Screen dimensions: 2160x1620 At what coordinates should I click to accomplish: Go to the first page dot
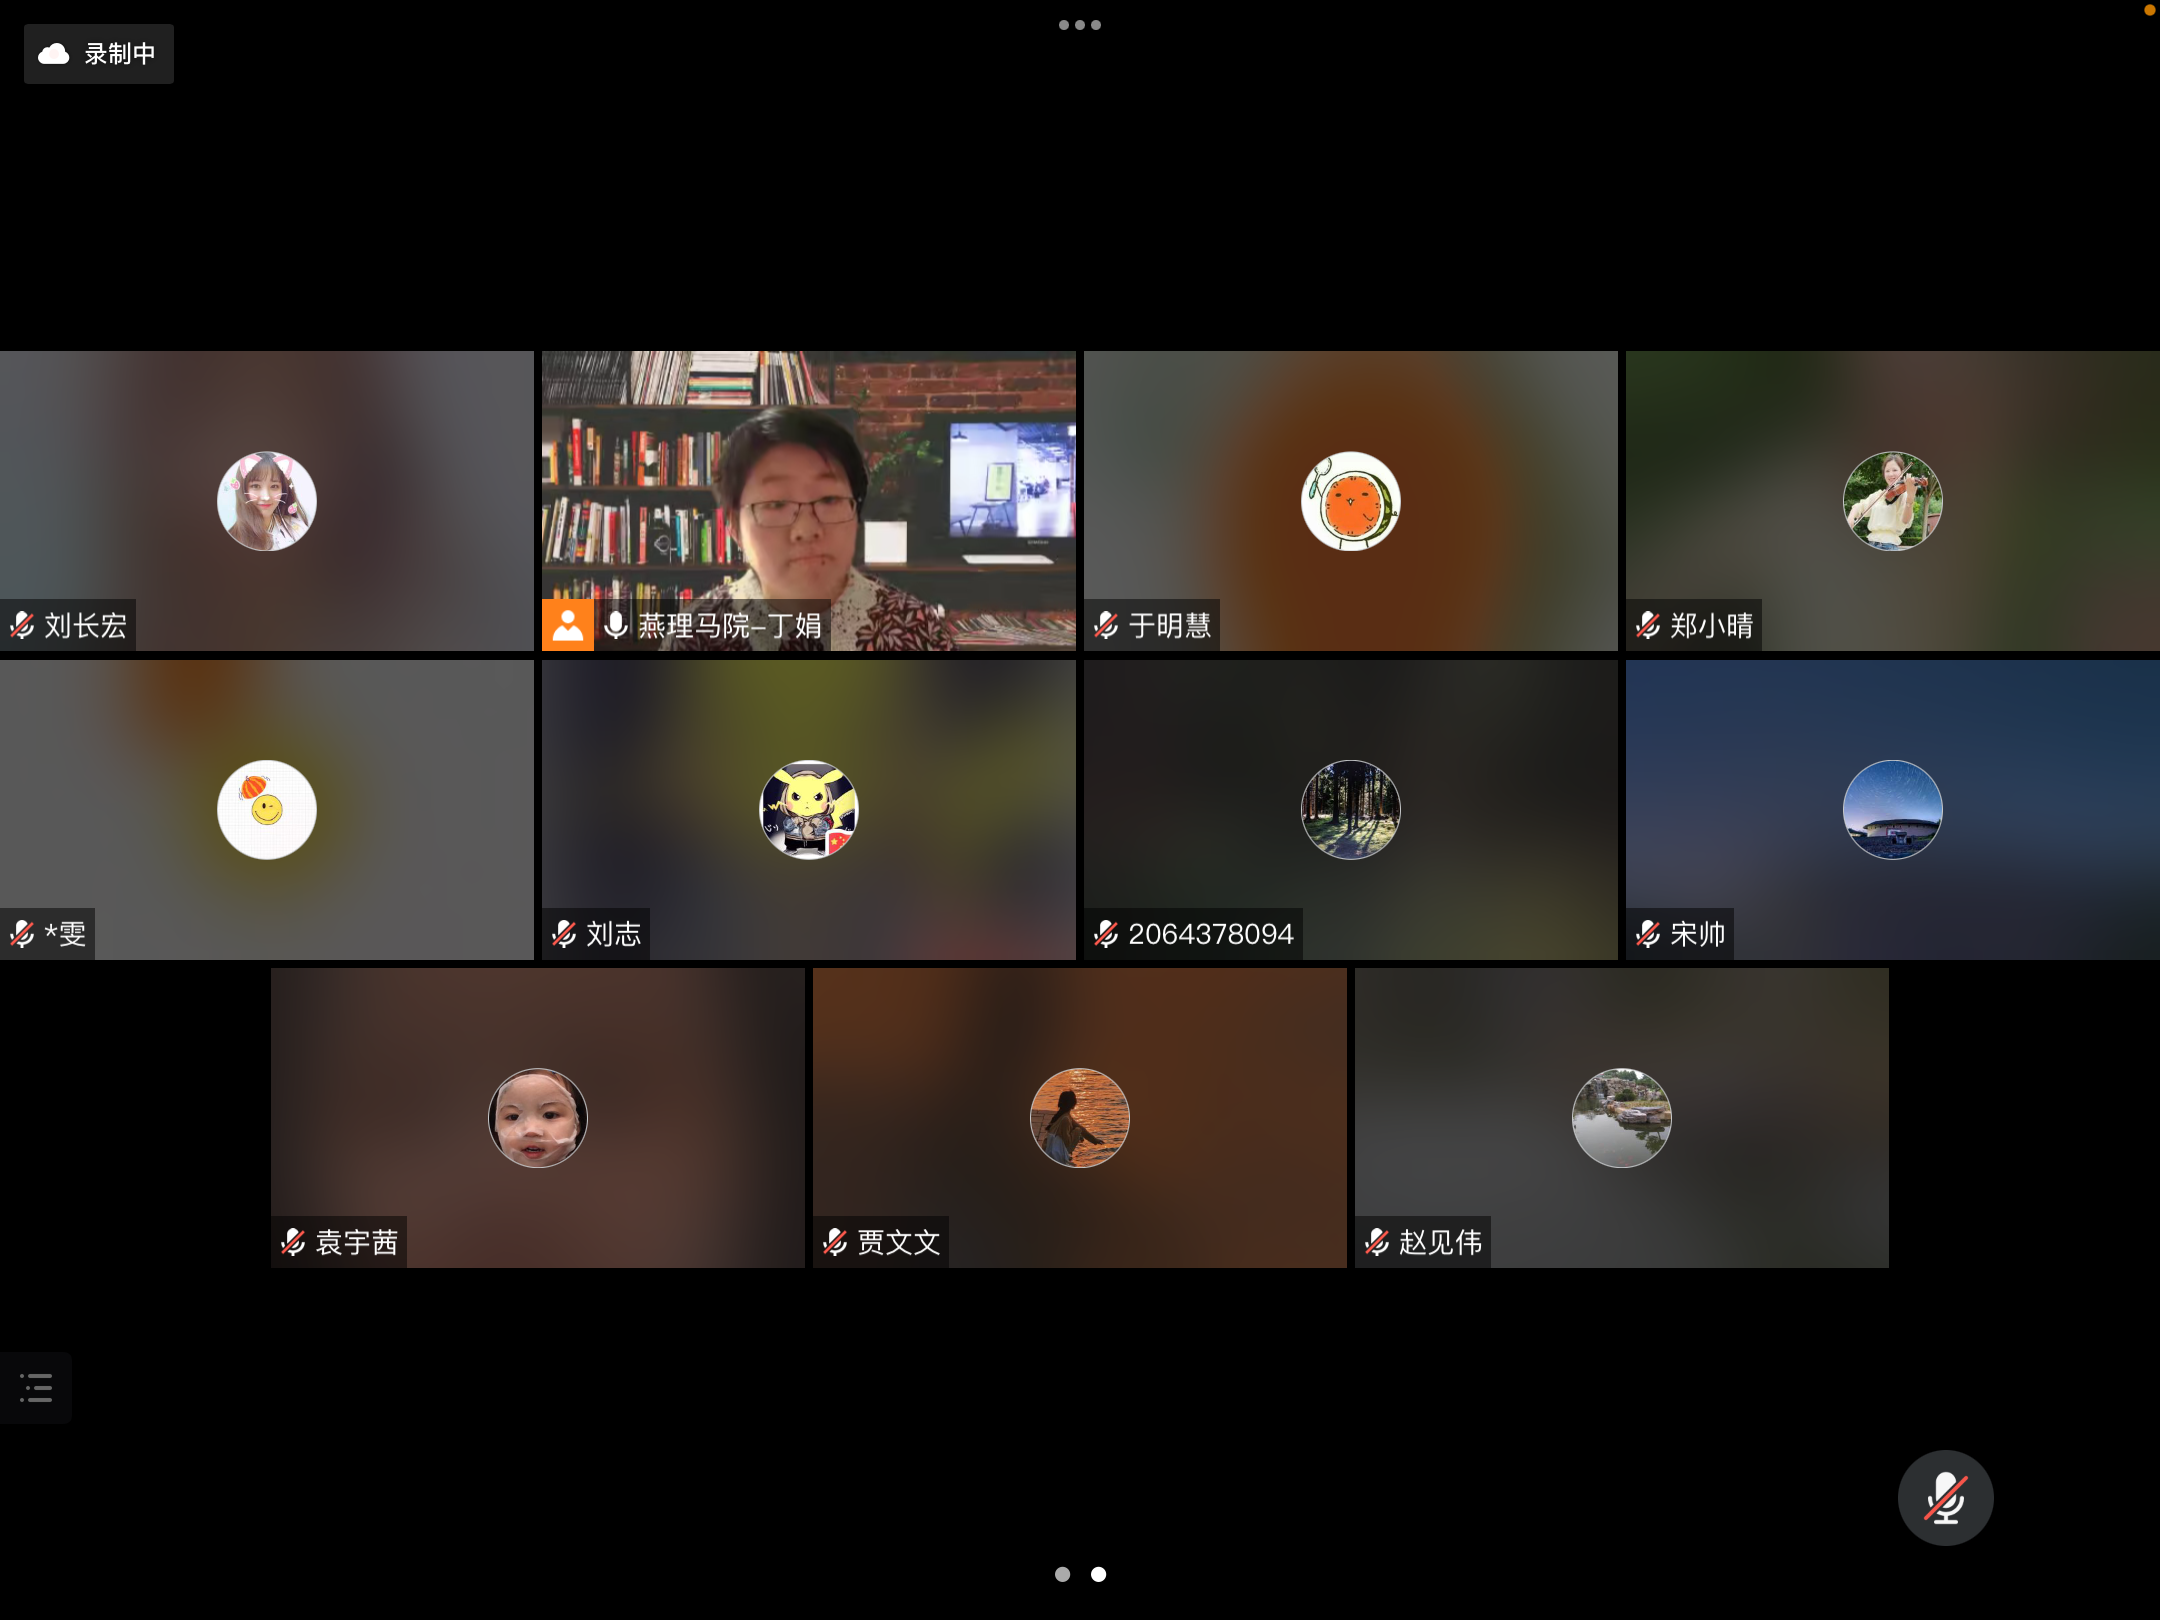click(1062, 1574)
